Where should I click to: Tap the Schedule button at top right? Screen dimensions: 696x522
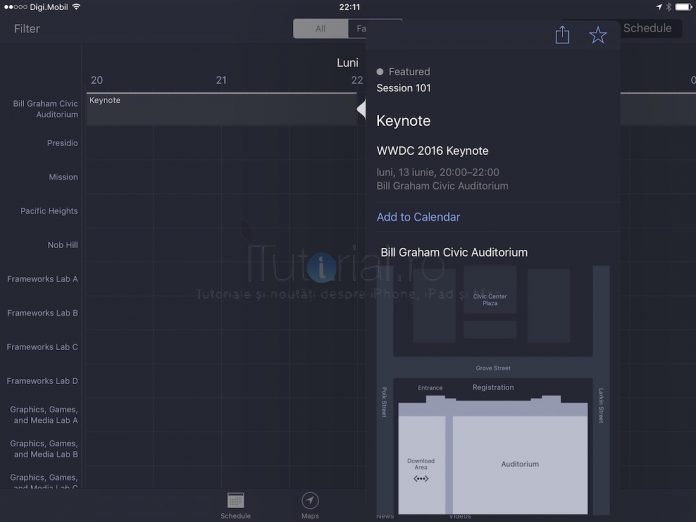click(647, 28)
